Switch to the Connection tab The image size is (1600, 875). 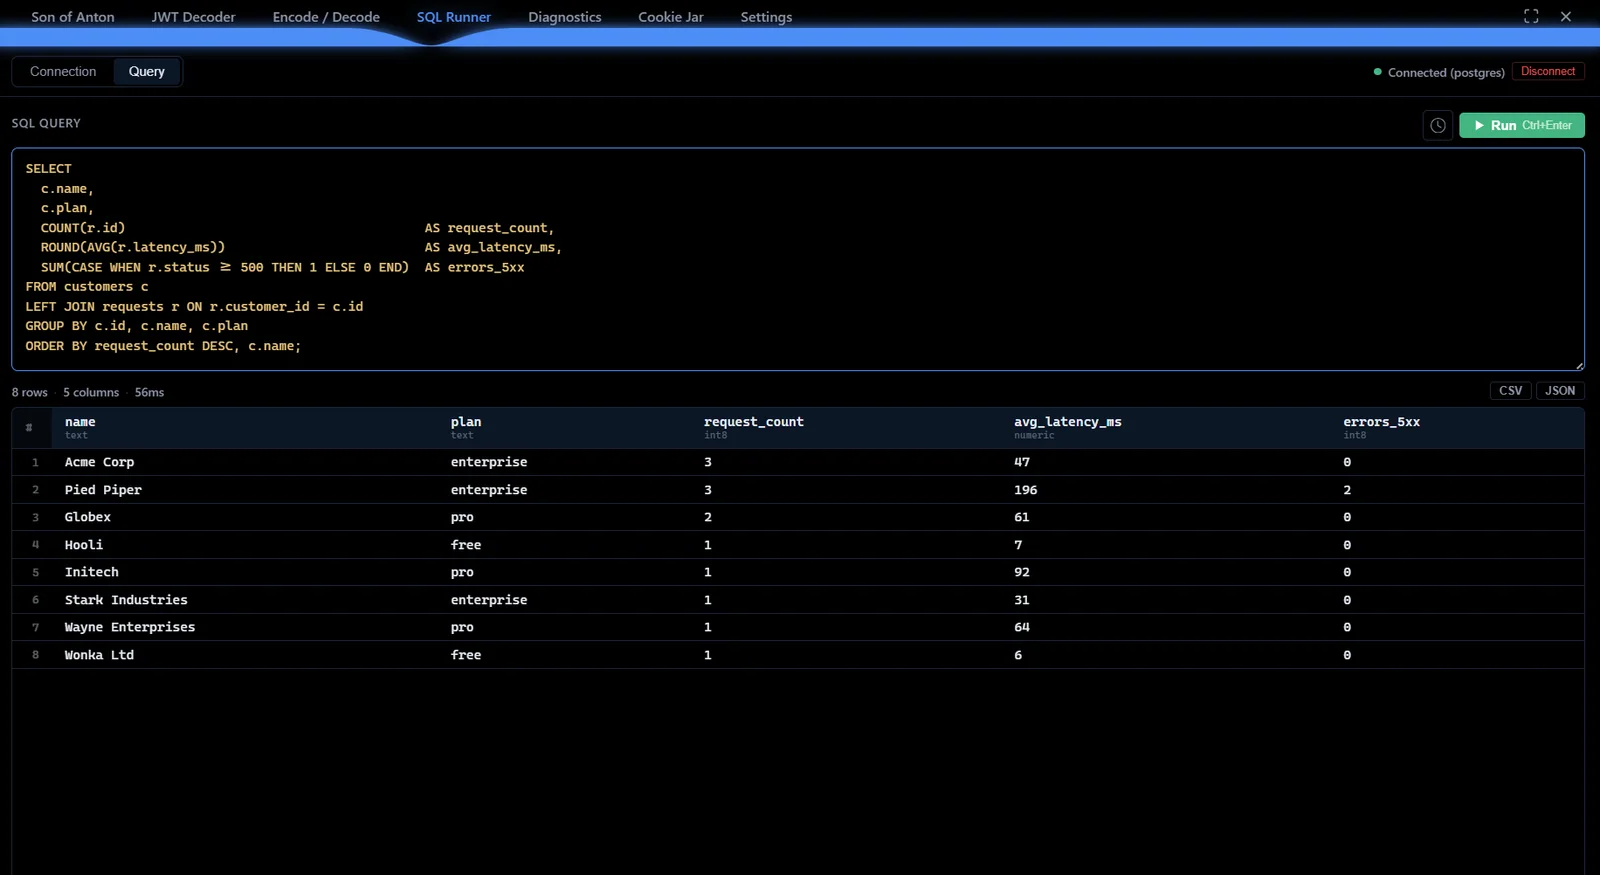[x=63, y=71]
